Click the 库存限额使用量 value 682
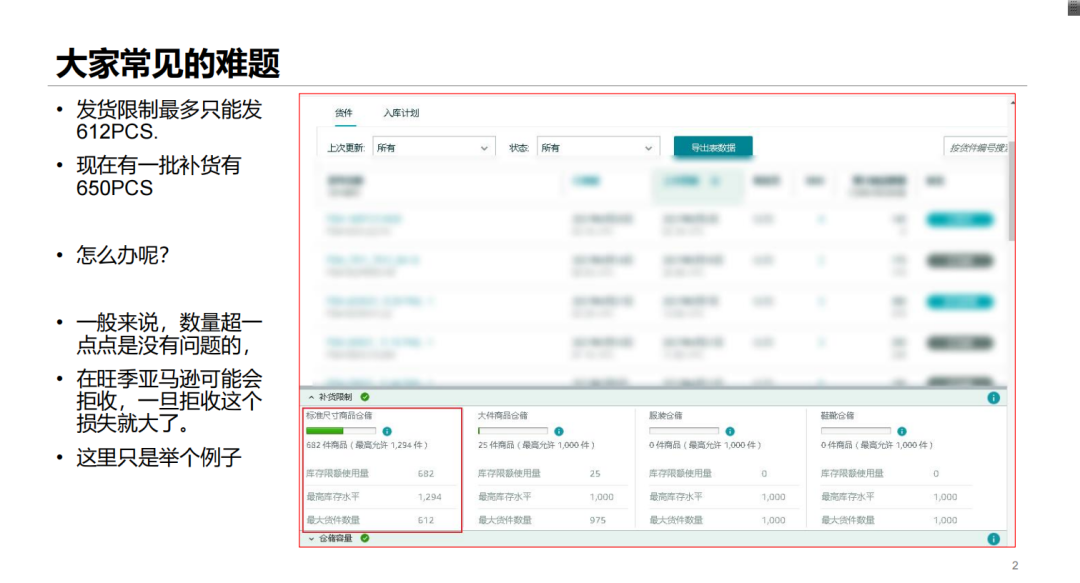Screen dimensions: 1080x583 (x=426, y=473)
